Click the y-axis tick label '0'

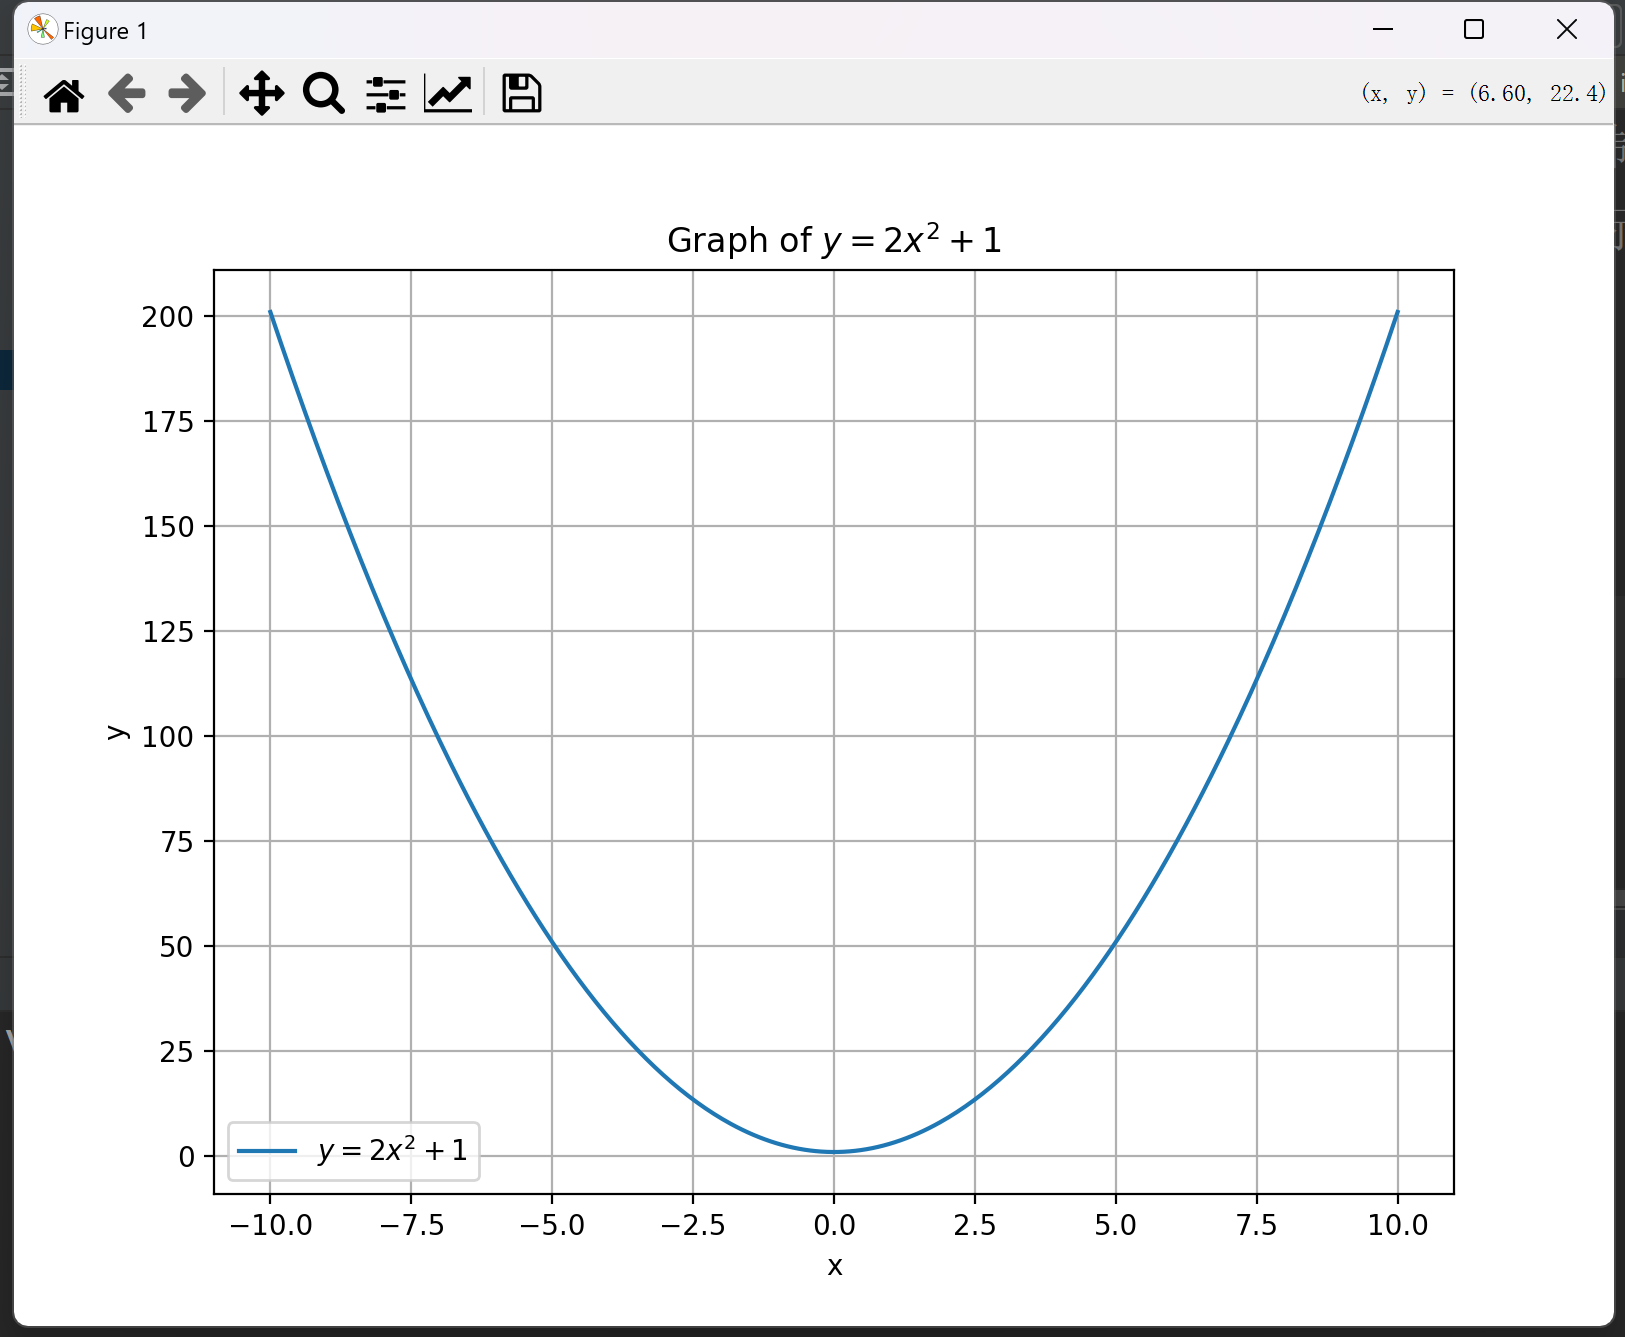click(x=186, y=1157)
